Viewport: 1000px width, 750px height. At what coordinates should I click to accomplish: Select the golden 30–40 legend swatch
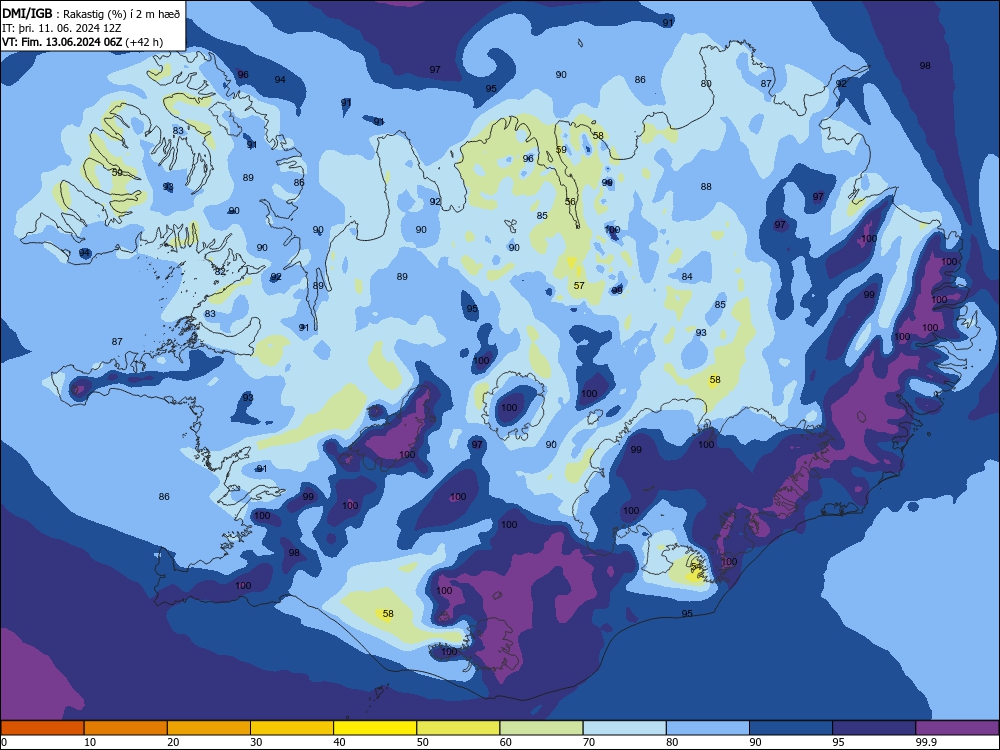[292, 728]
